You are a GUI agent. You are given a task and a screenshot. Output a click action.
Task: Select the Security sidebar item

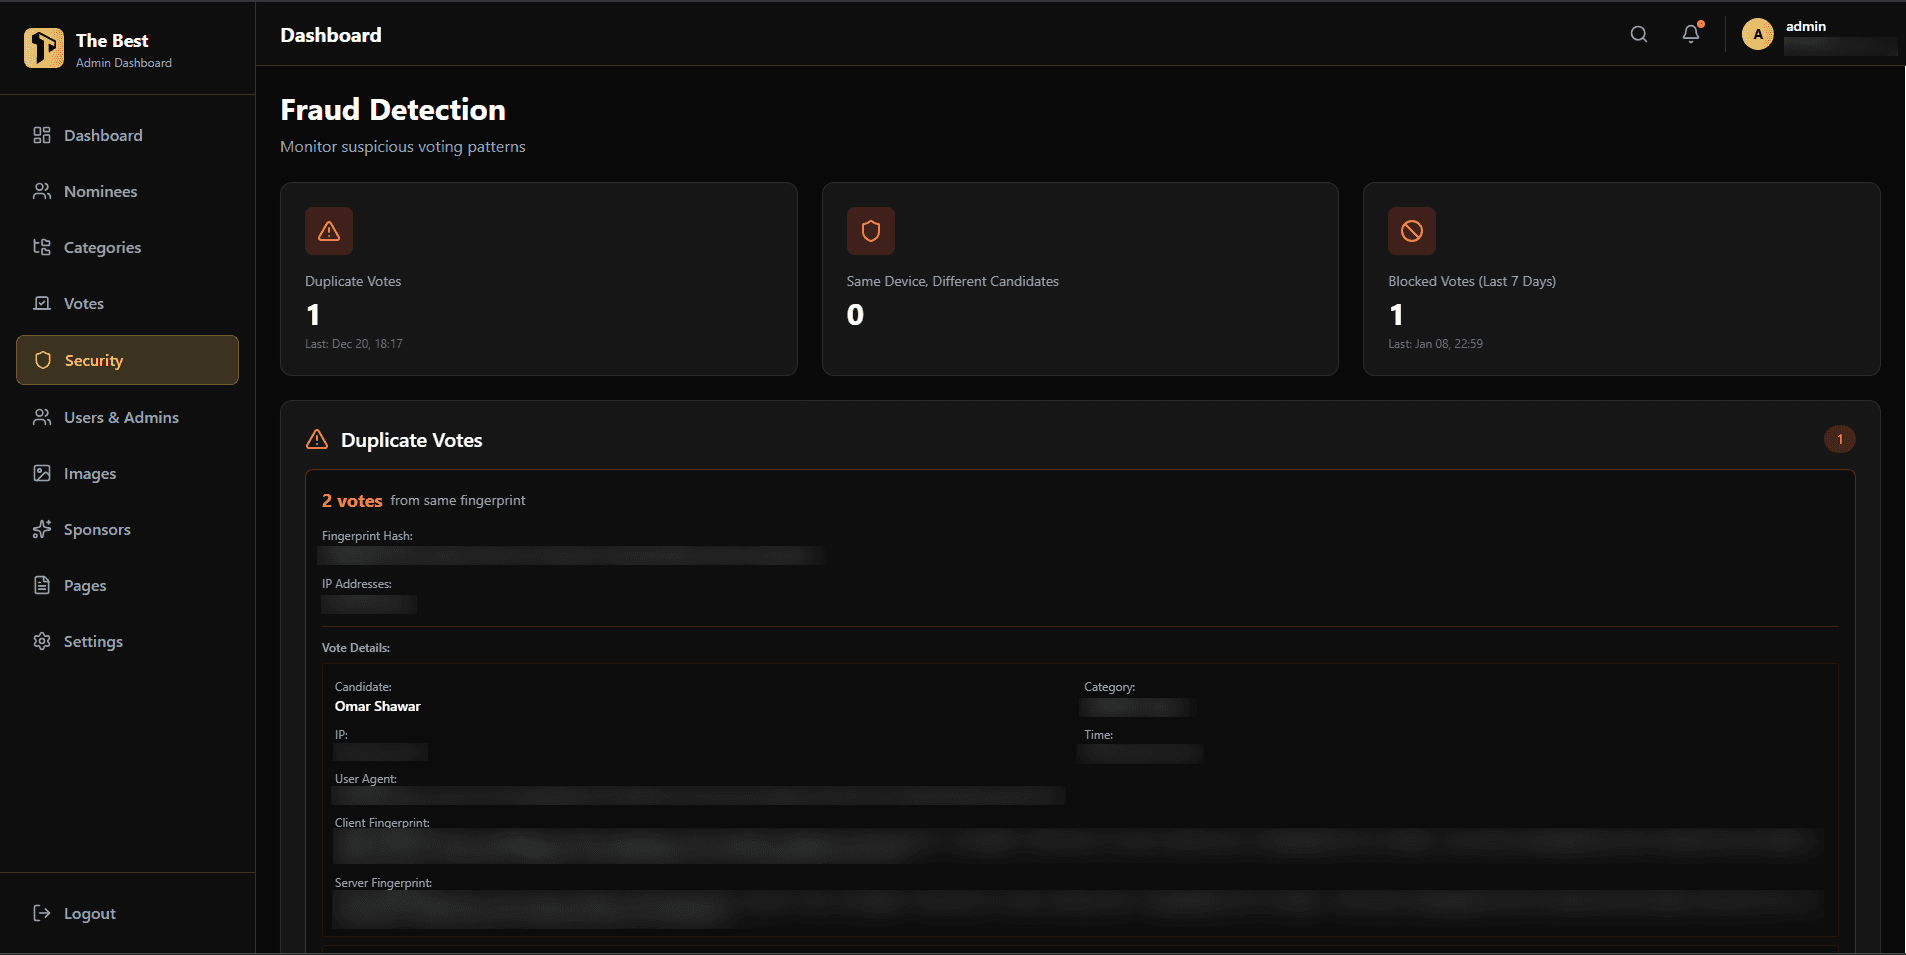coord(127,360)
